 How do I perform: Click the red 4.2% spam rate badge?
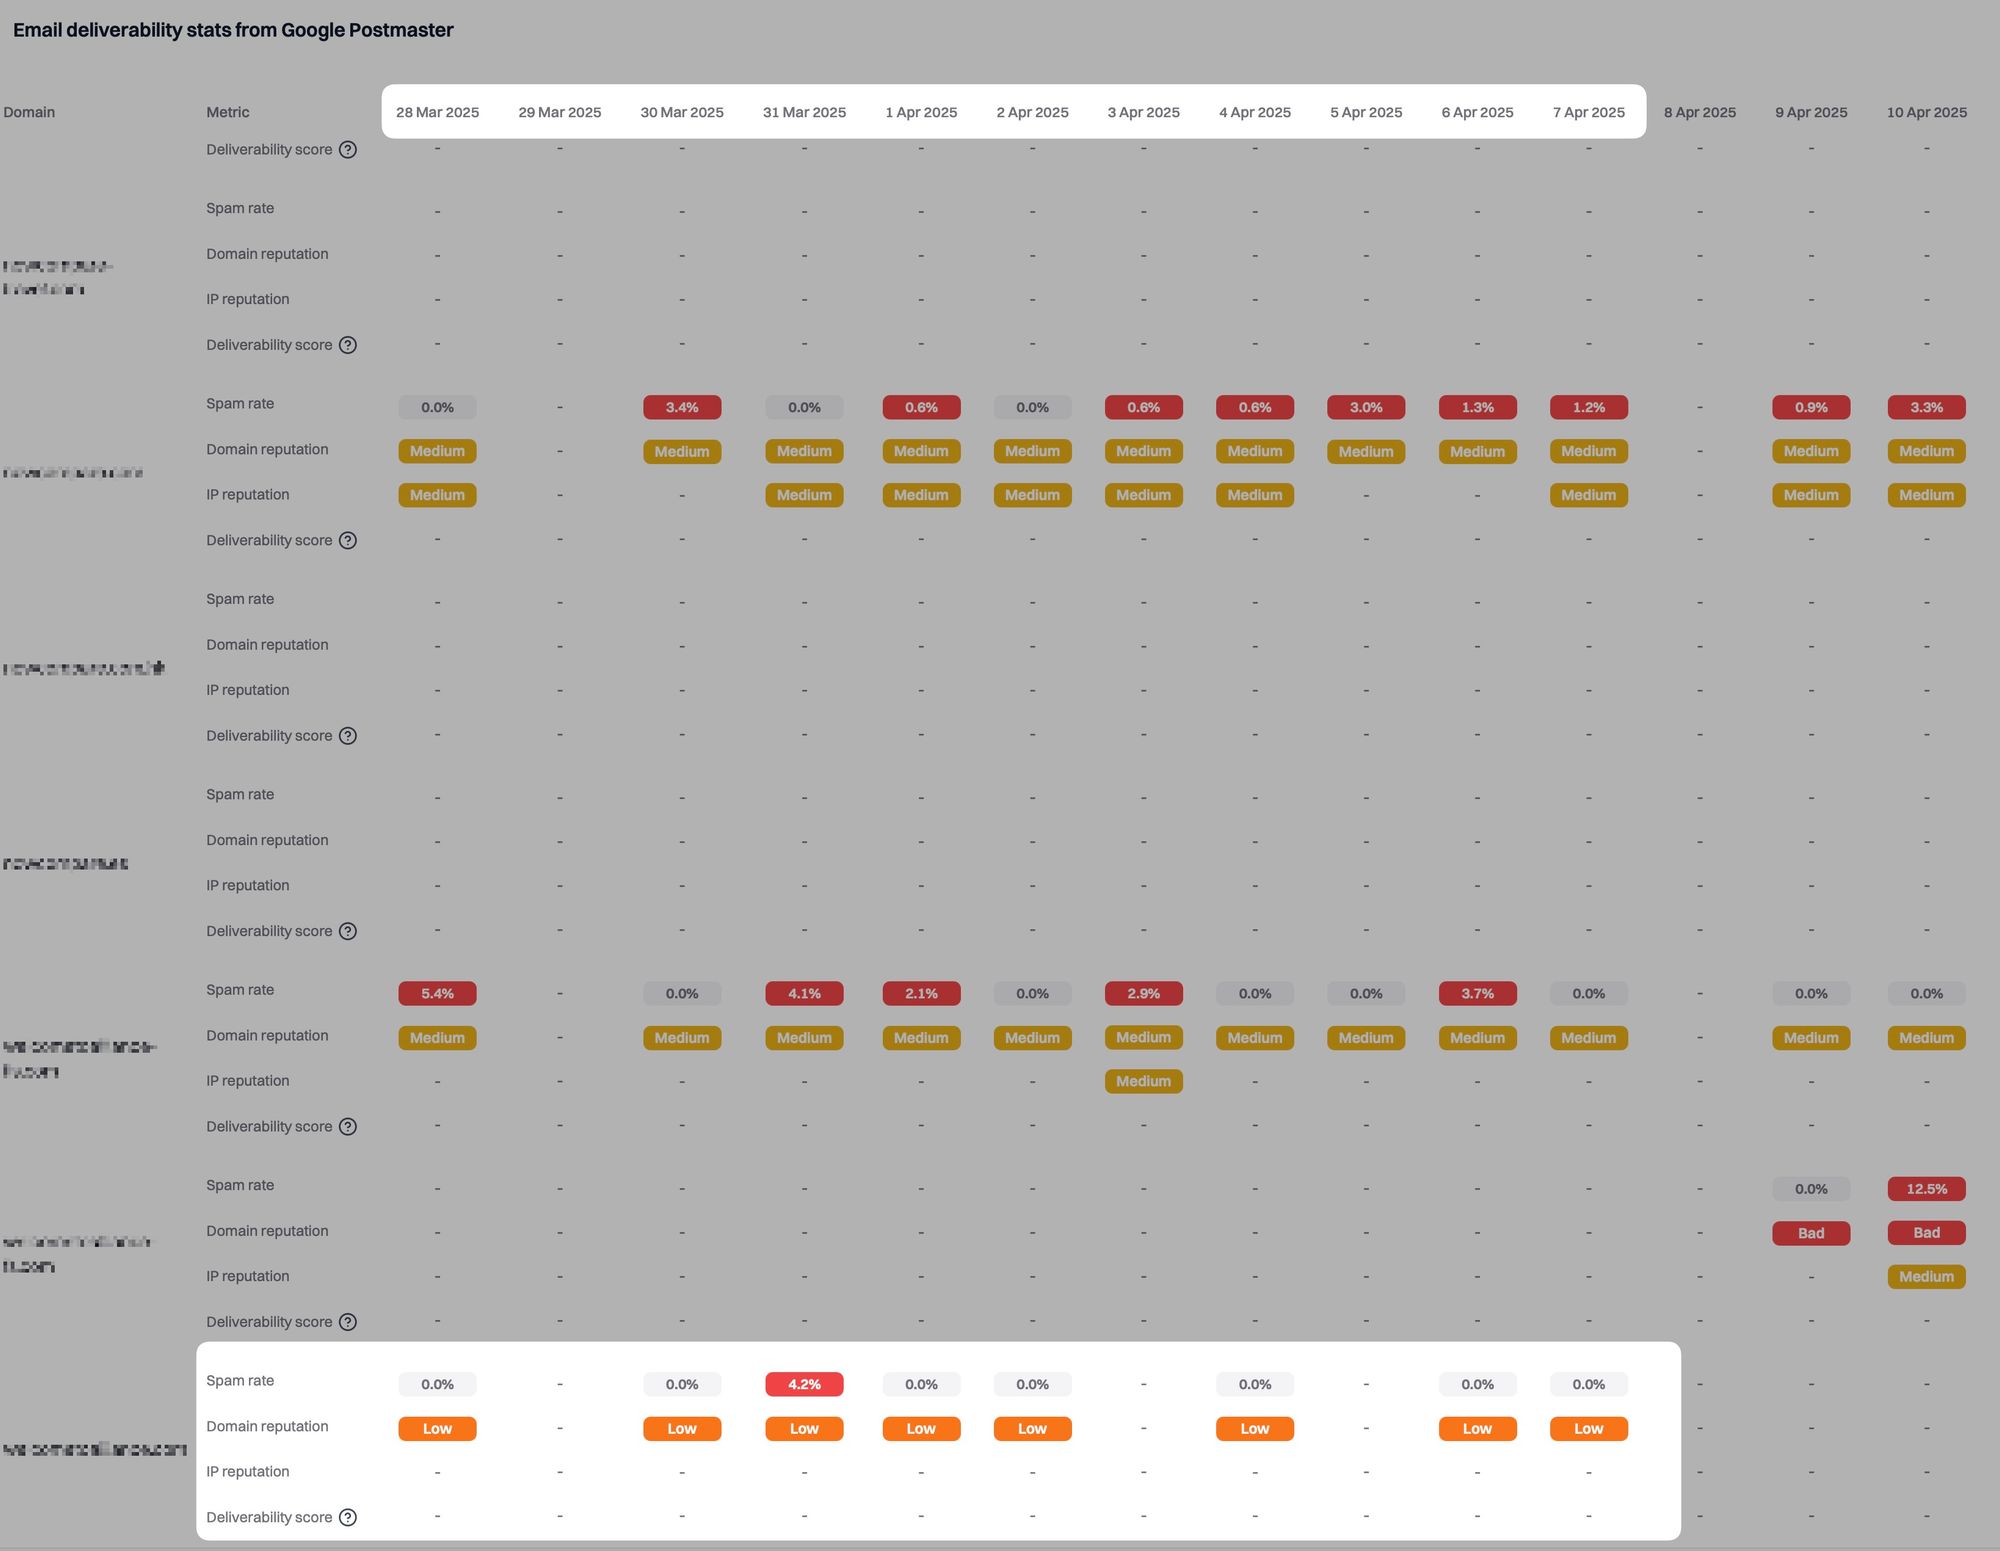coord(803,1384)
